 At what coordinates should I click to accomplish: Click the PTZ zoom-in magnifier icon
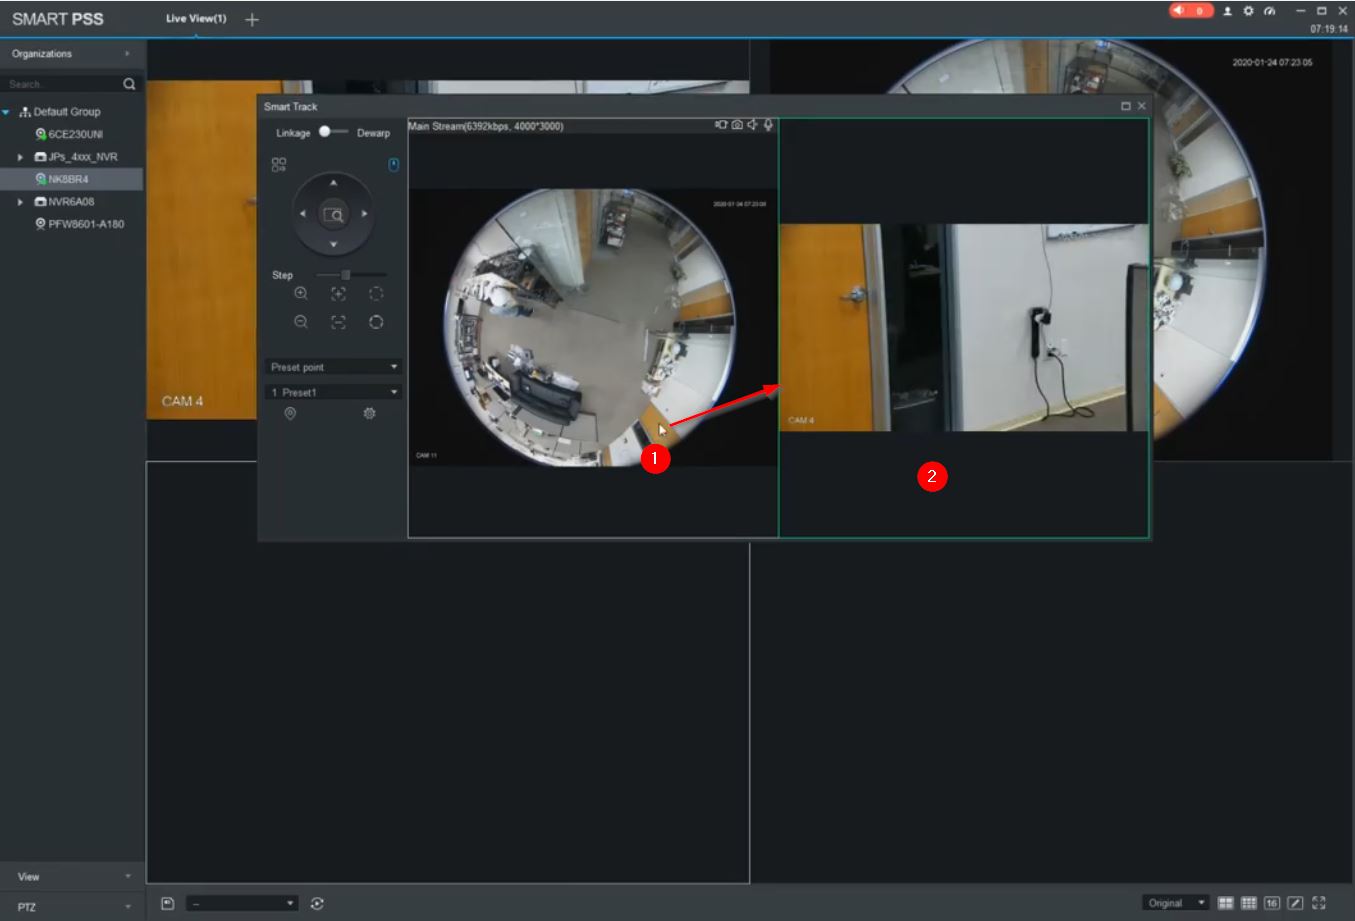click(x=301, y=294)
